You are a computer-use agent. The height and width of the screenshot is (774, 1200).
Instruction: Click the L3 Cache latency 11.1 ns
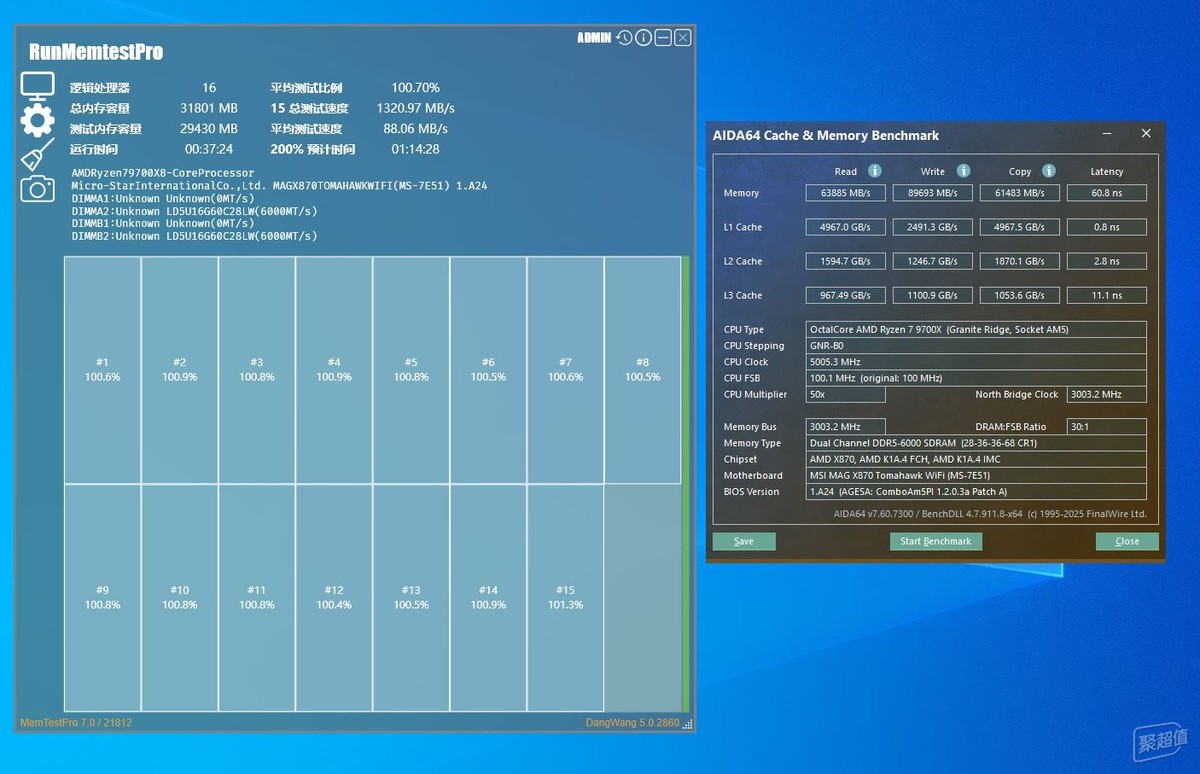click(x=1107, y=295)
